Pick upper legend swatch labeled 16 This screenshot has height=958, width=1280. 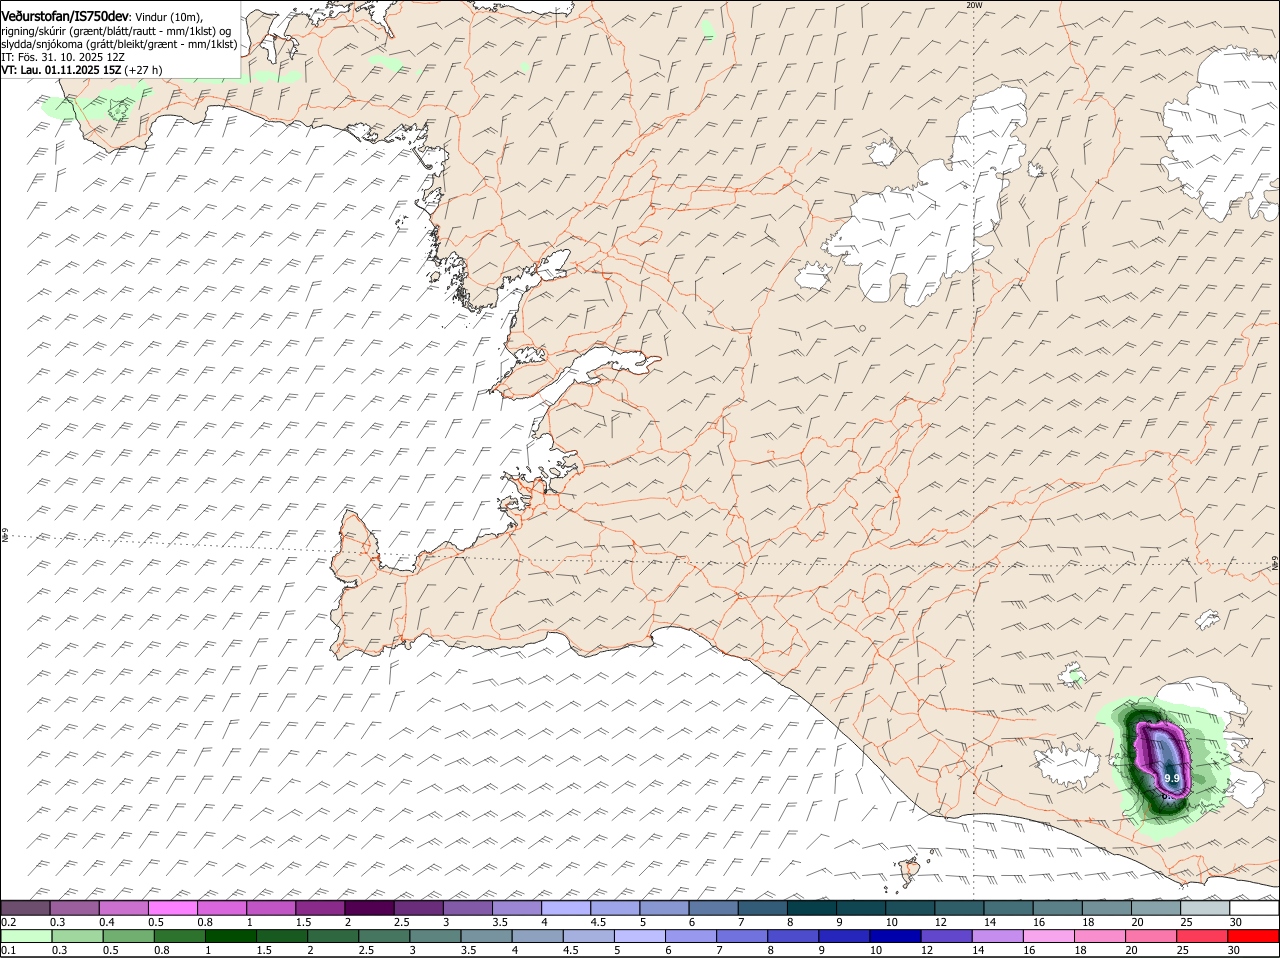1058,907
